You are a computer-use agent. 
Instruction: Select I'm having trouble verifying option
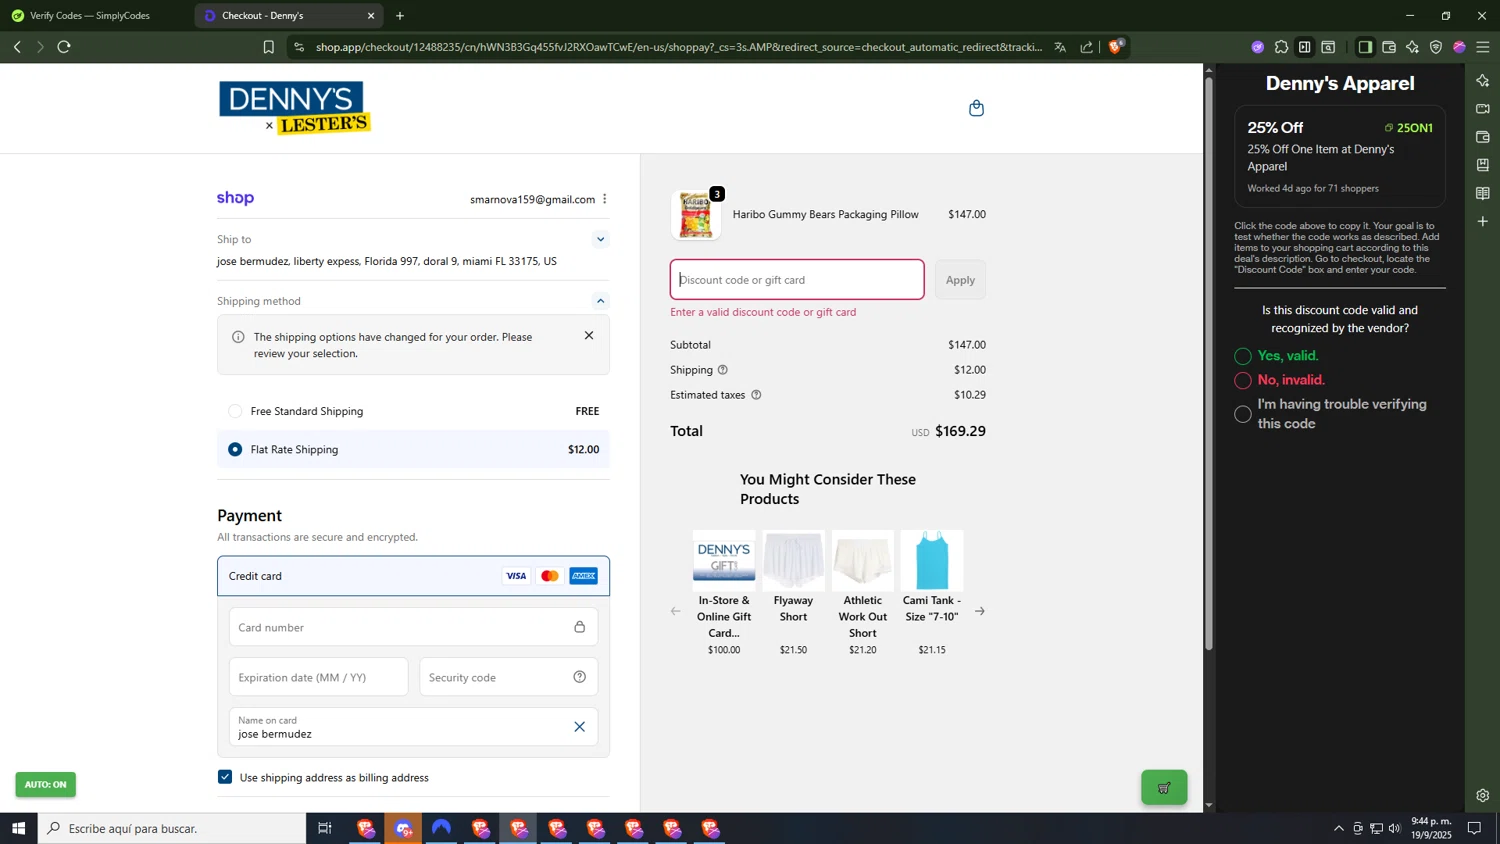[1243, 414]
